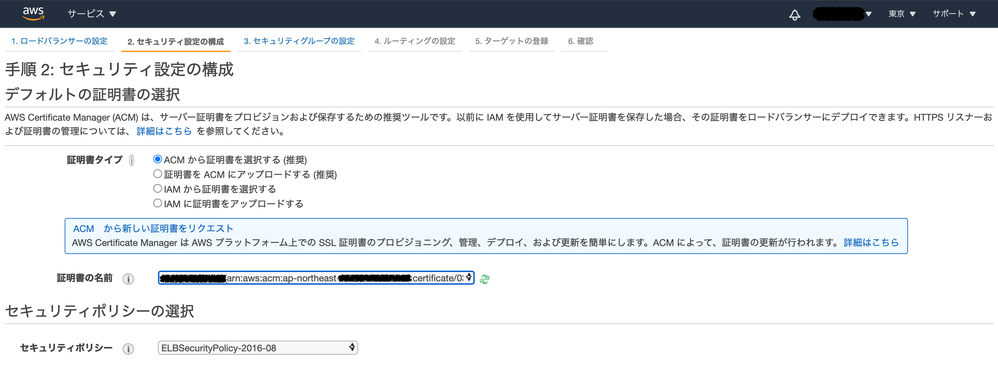Click 詳細はこちら link in the blue box

click(871, 242)
